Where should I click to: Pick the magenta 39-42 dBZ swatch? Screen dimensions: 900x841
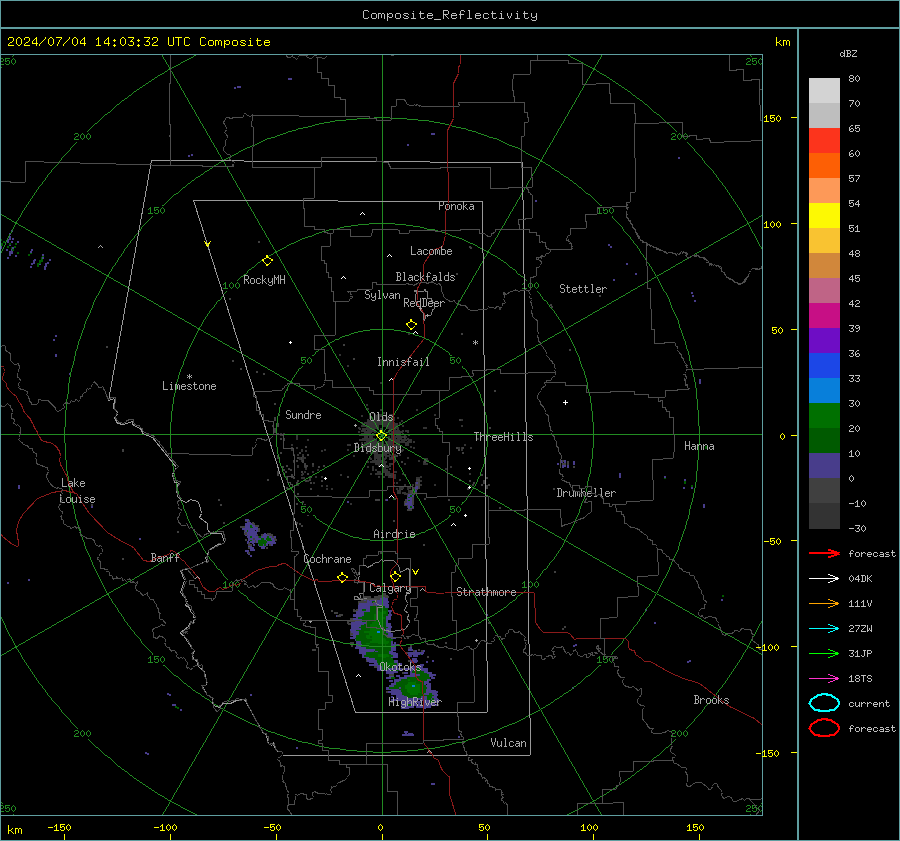pos(824,316)
